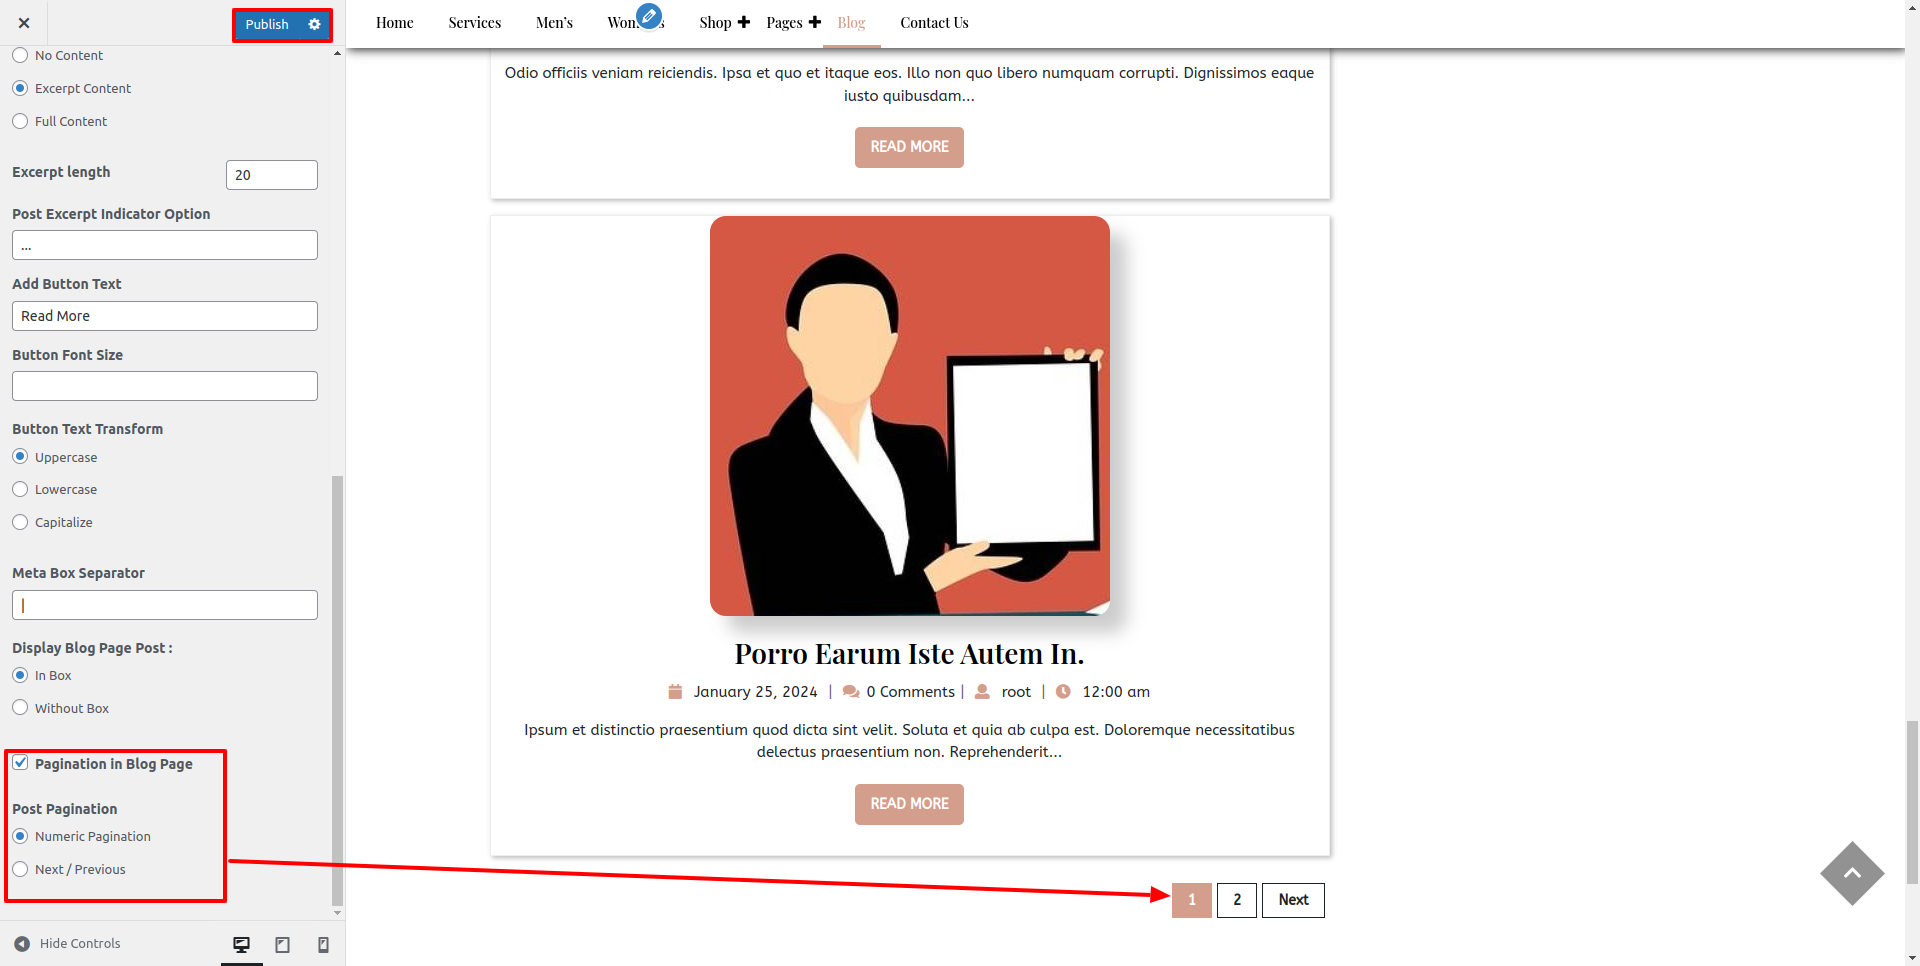Image resolution: width=1920 pixels, height=966 pixels.
Task: Uncheck Pagination in Blog Page
Action: coord(20,763)
